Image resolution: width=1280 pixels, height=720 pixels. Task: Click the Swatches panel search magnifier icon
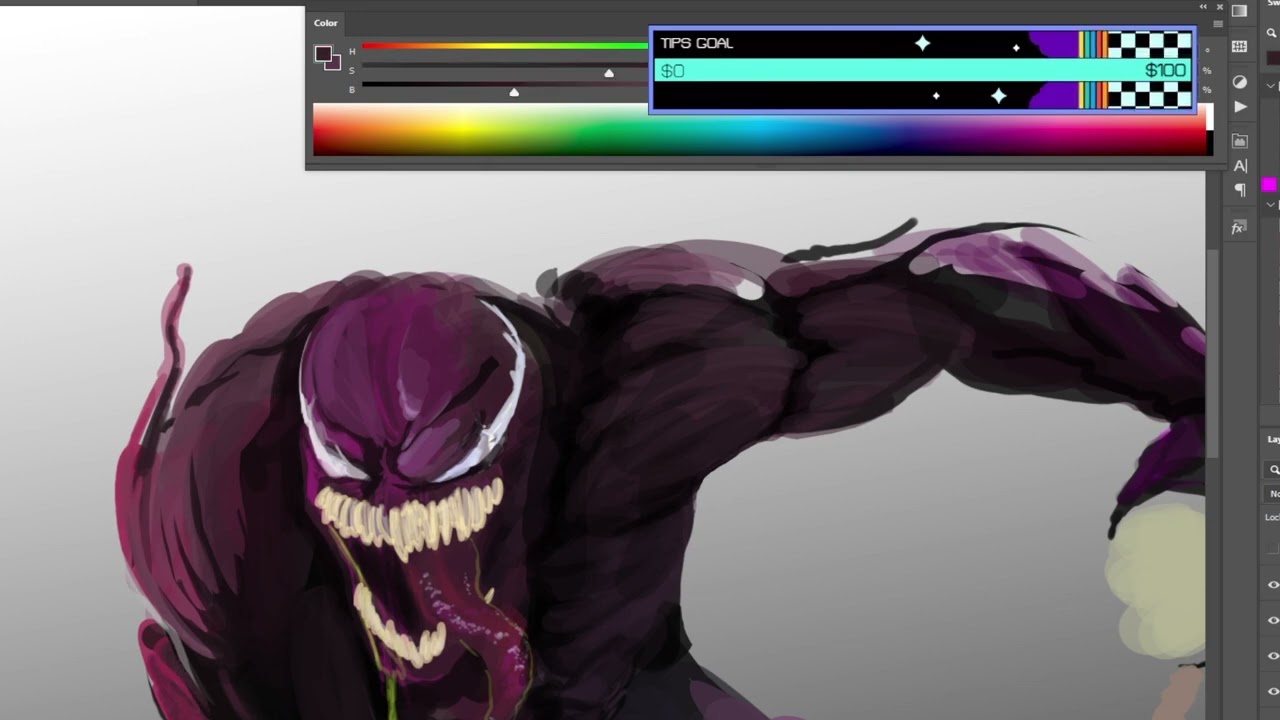[1272, 33]
